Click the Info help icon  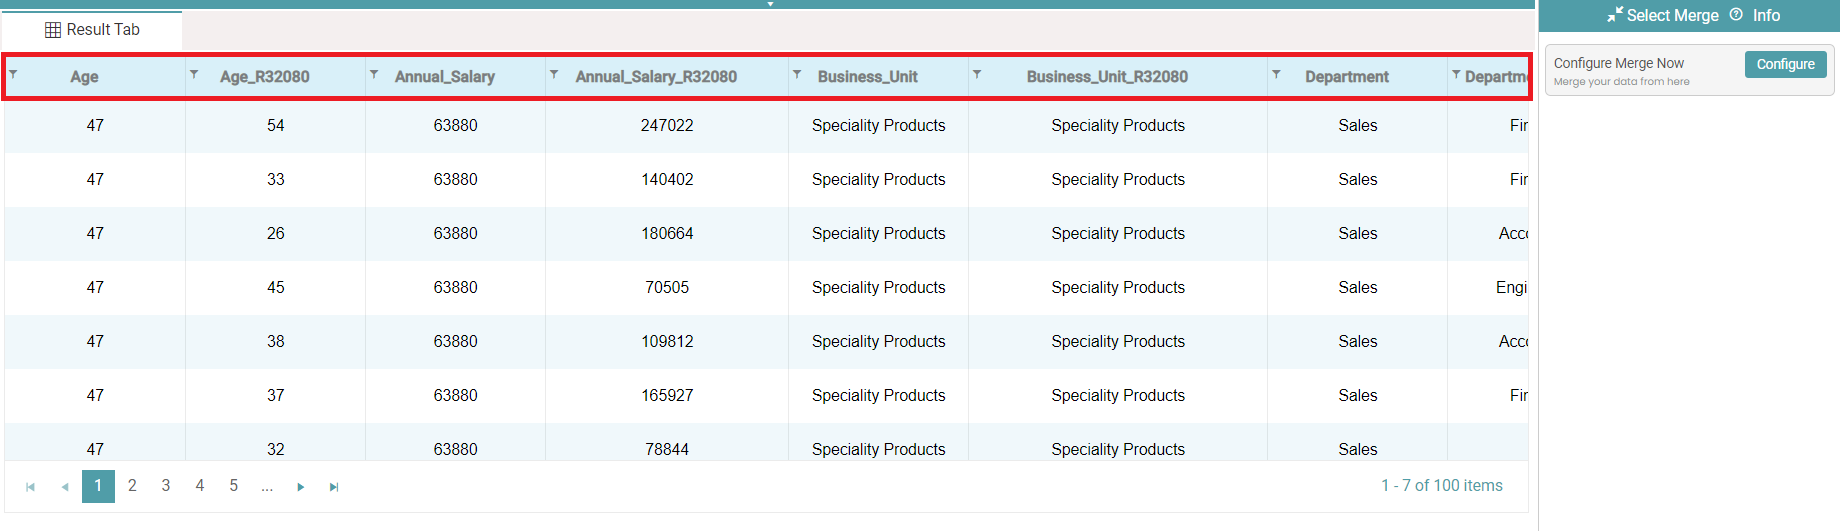point(1736,15)
